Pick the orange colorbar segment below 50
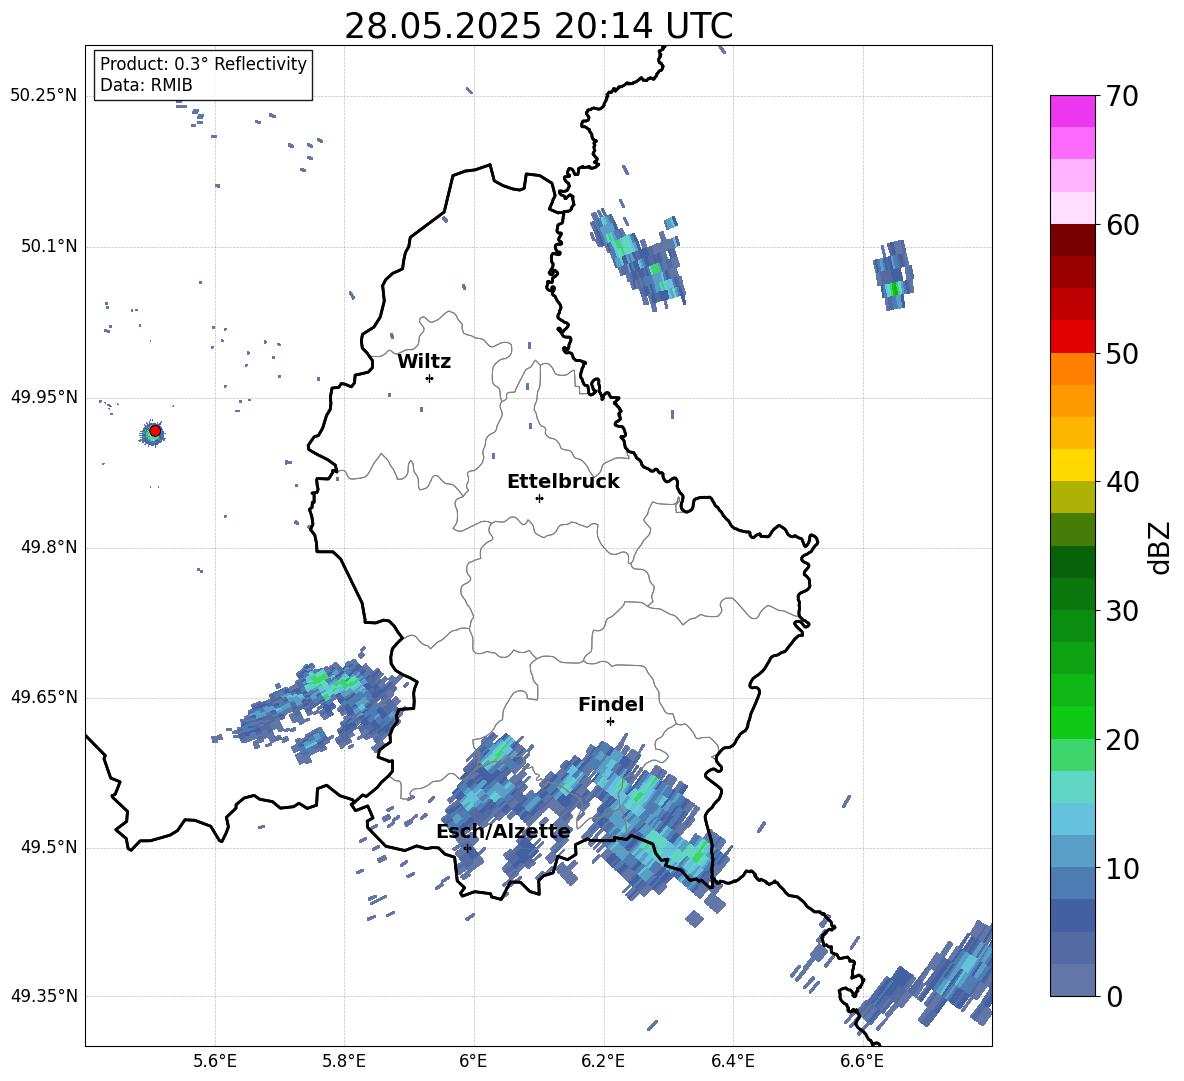 tap(1072, 368)
